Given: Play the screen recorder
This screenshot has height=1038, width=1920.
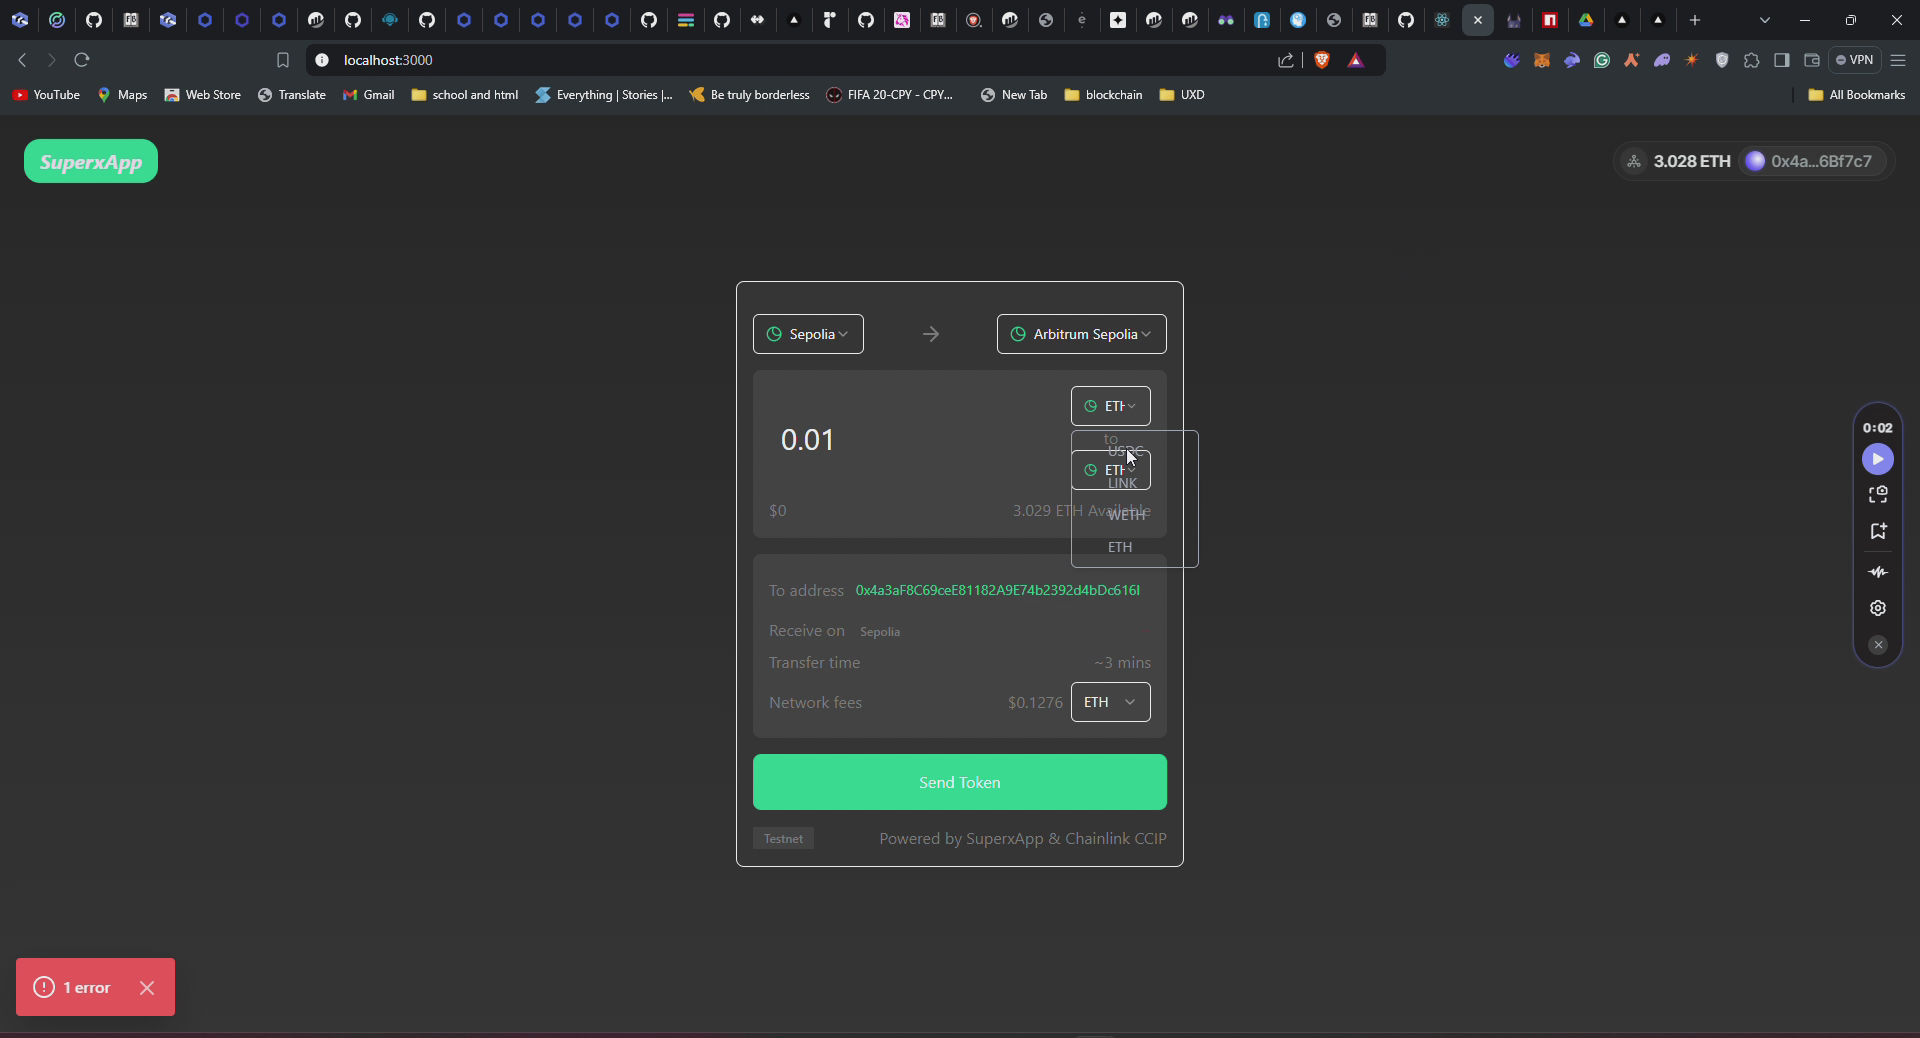Looking at the screenshot, I should pos(1877,459).
